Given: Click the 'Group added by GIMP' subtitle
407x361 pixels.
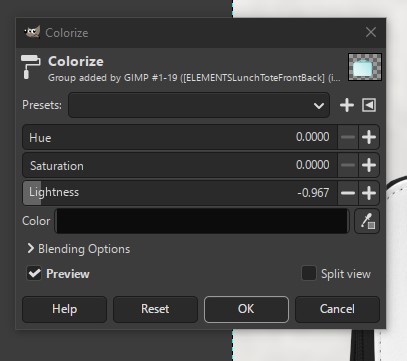Looking at the screenshot, I should click(194, 78).
